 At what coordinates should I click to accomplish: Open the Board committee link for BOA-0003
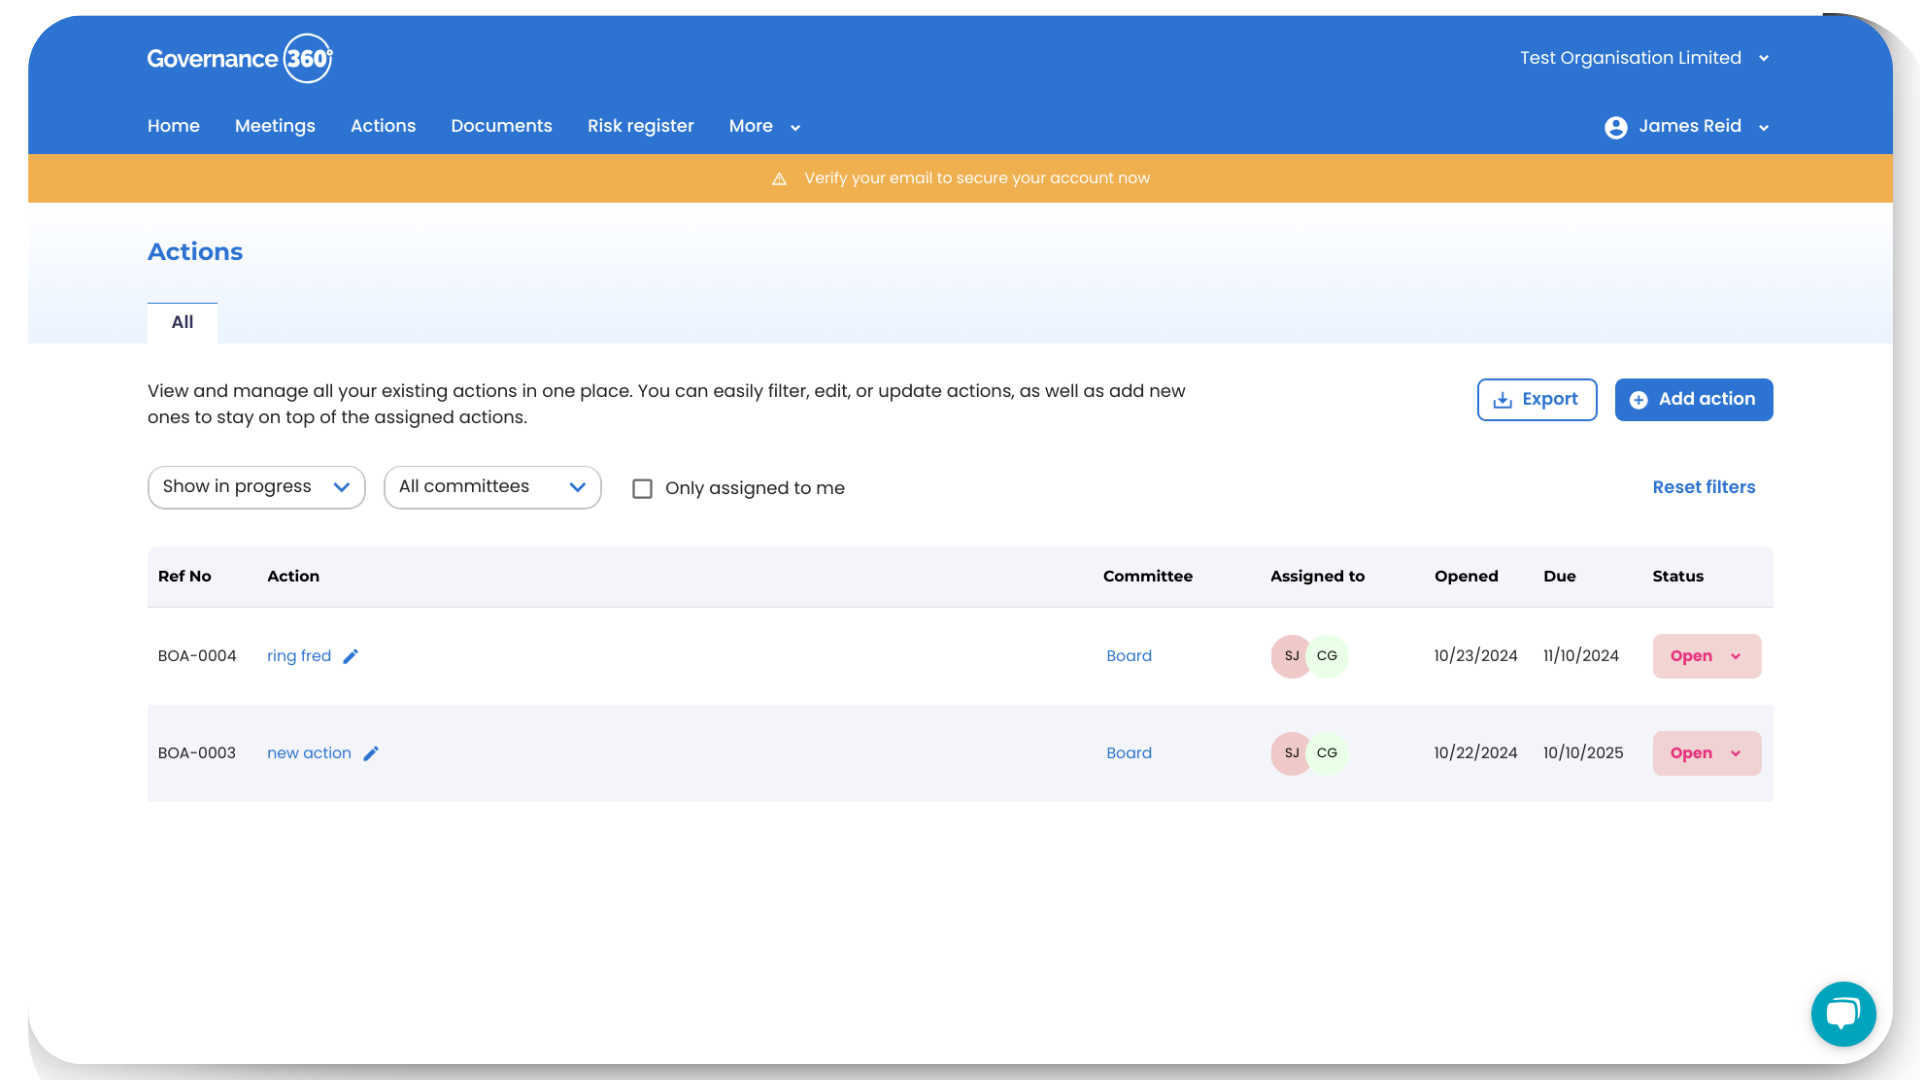1129,753
